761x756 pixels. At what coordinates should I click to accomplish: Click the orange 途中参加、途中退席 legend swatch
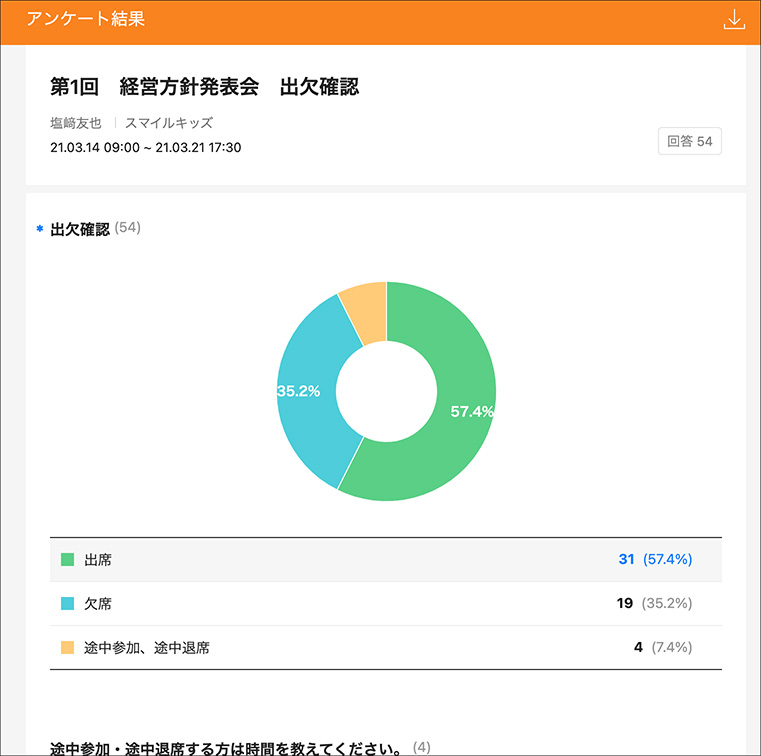68,648
